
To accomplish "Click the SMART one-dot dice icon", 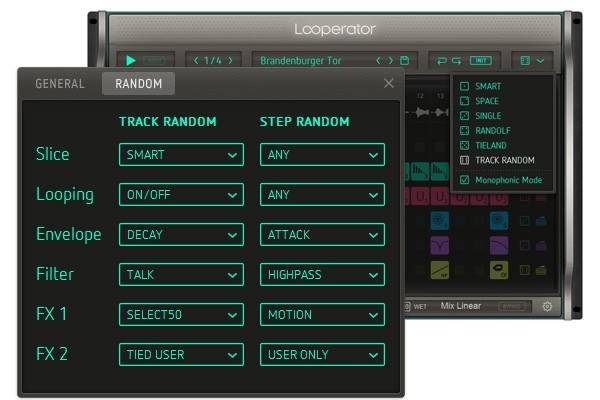I will point(464,86).
